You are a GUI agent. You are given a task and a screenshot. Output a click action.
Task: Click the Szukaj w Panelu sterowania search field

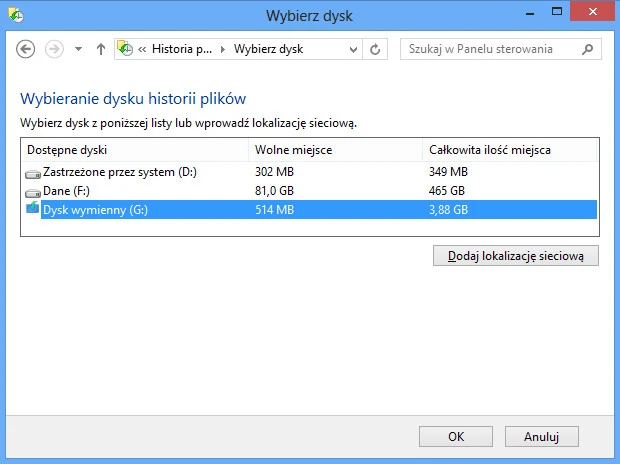tap(488, 49)
